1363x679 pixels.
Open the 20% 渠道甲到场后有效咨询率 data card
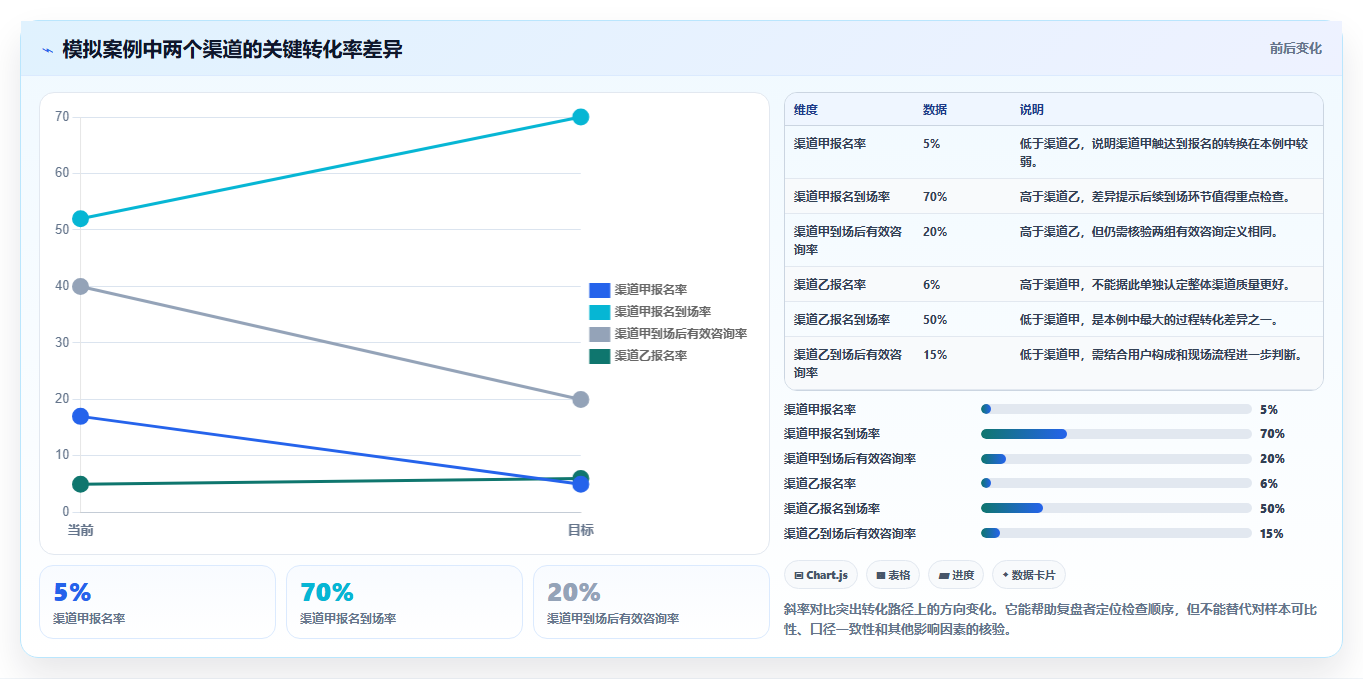(651, 602)
